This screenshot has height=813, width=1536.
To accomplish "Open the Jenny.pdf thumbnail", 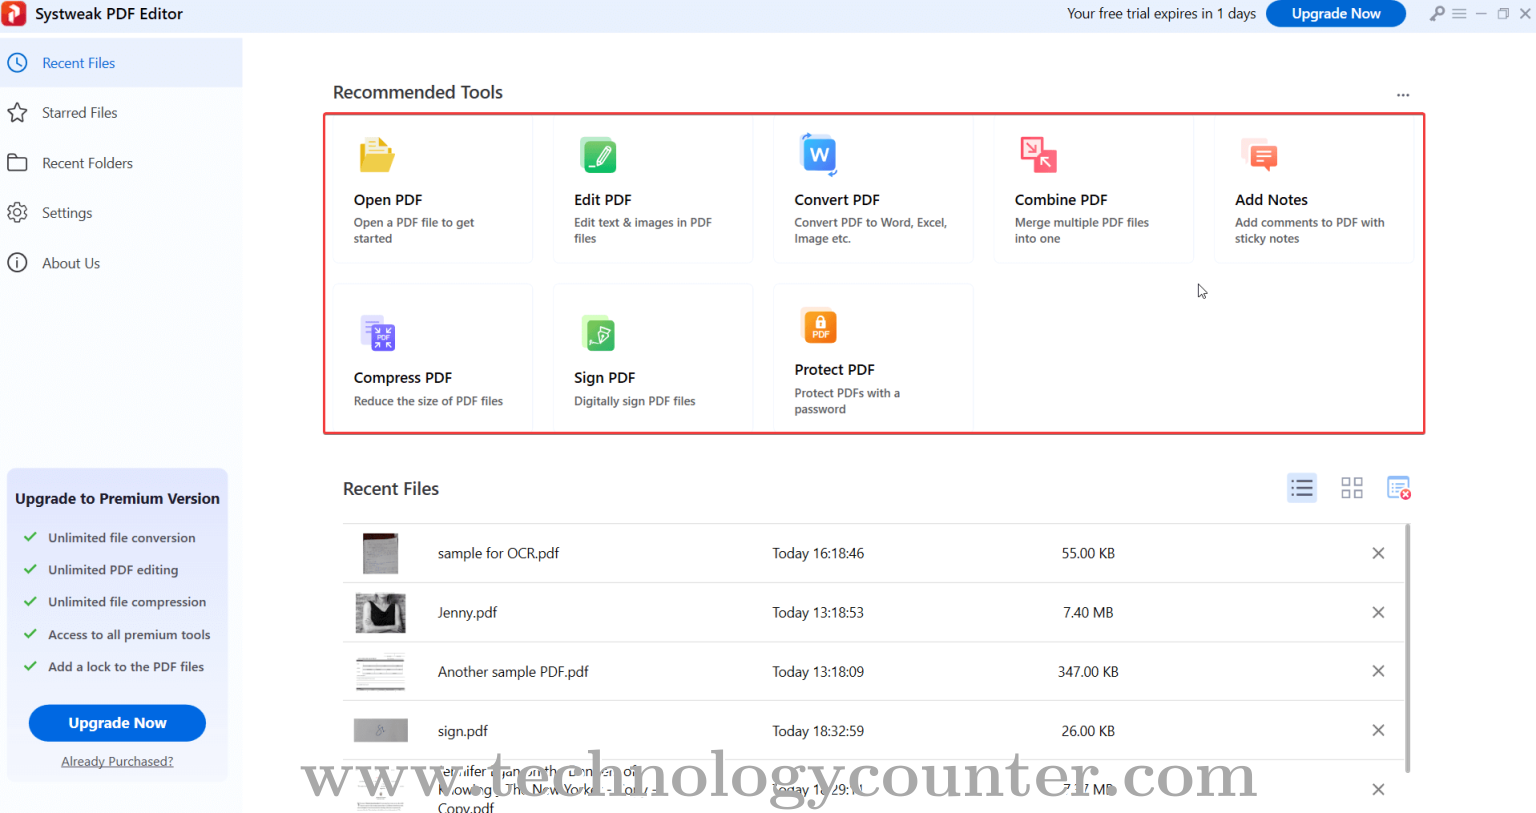I will click(381, 613).
